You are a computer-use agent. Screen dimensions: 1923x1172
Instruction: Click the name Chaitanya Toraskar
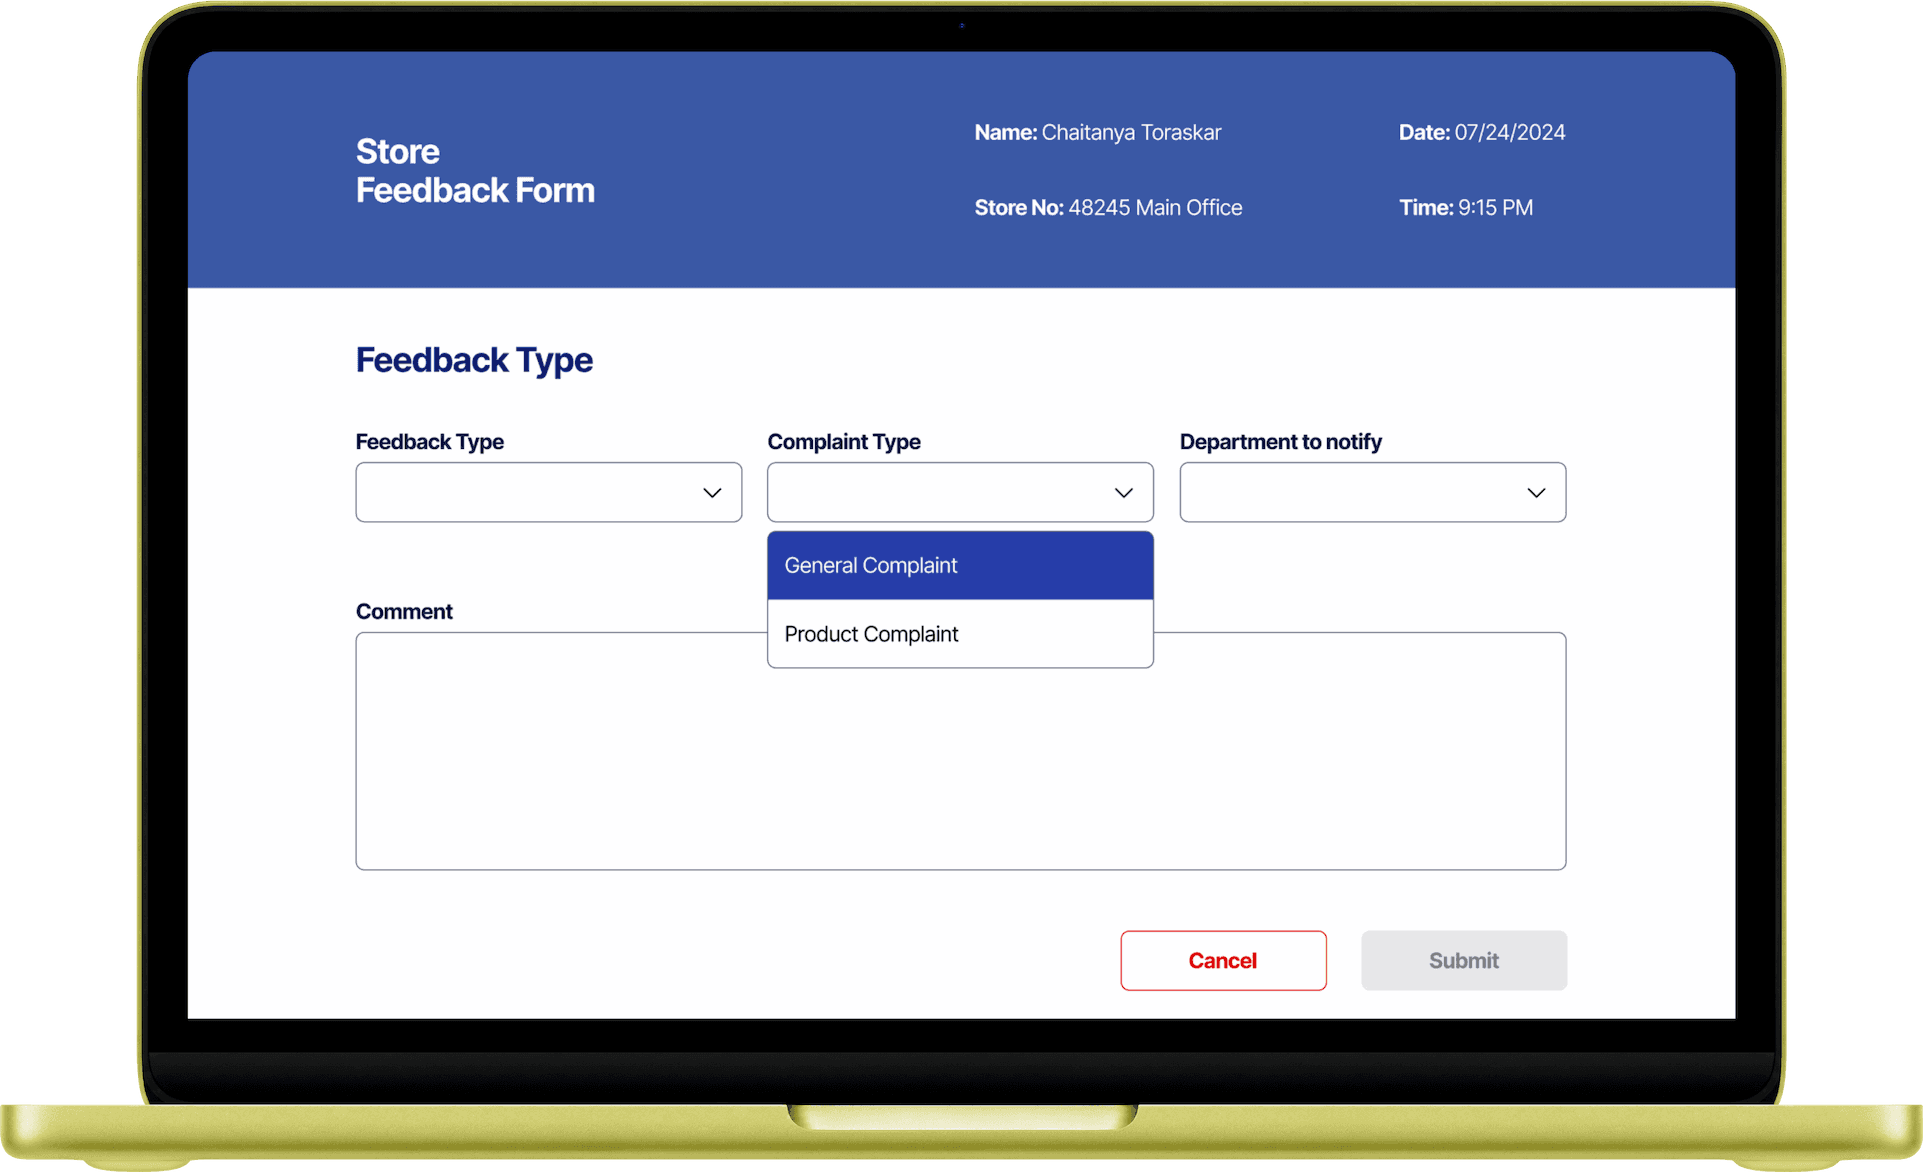[x=1131, y=132]
